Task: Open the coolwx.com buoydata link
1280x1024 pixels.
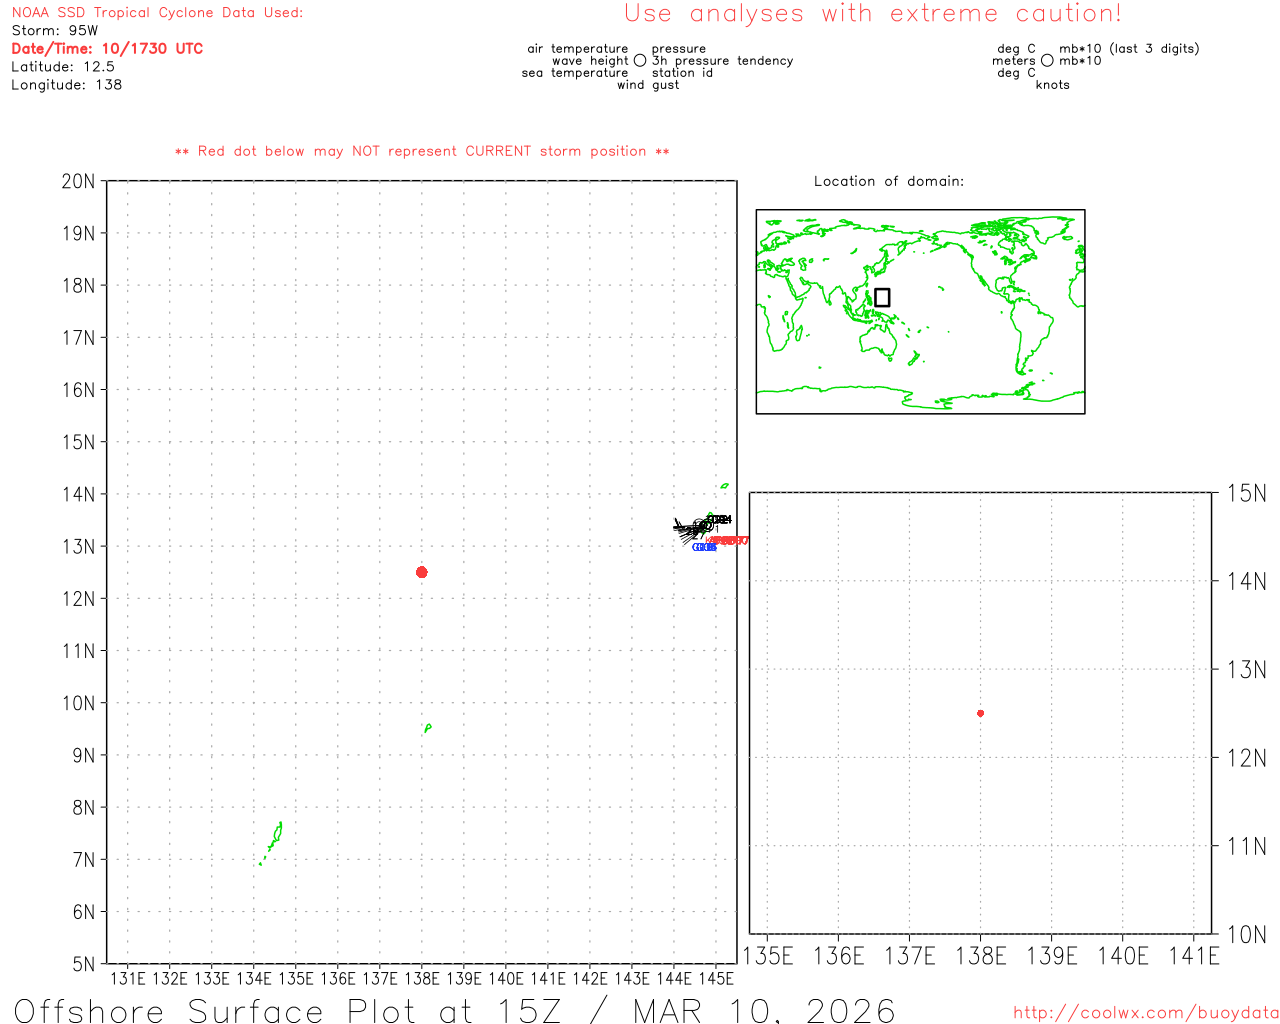Action: (x=1146, y=1012)
